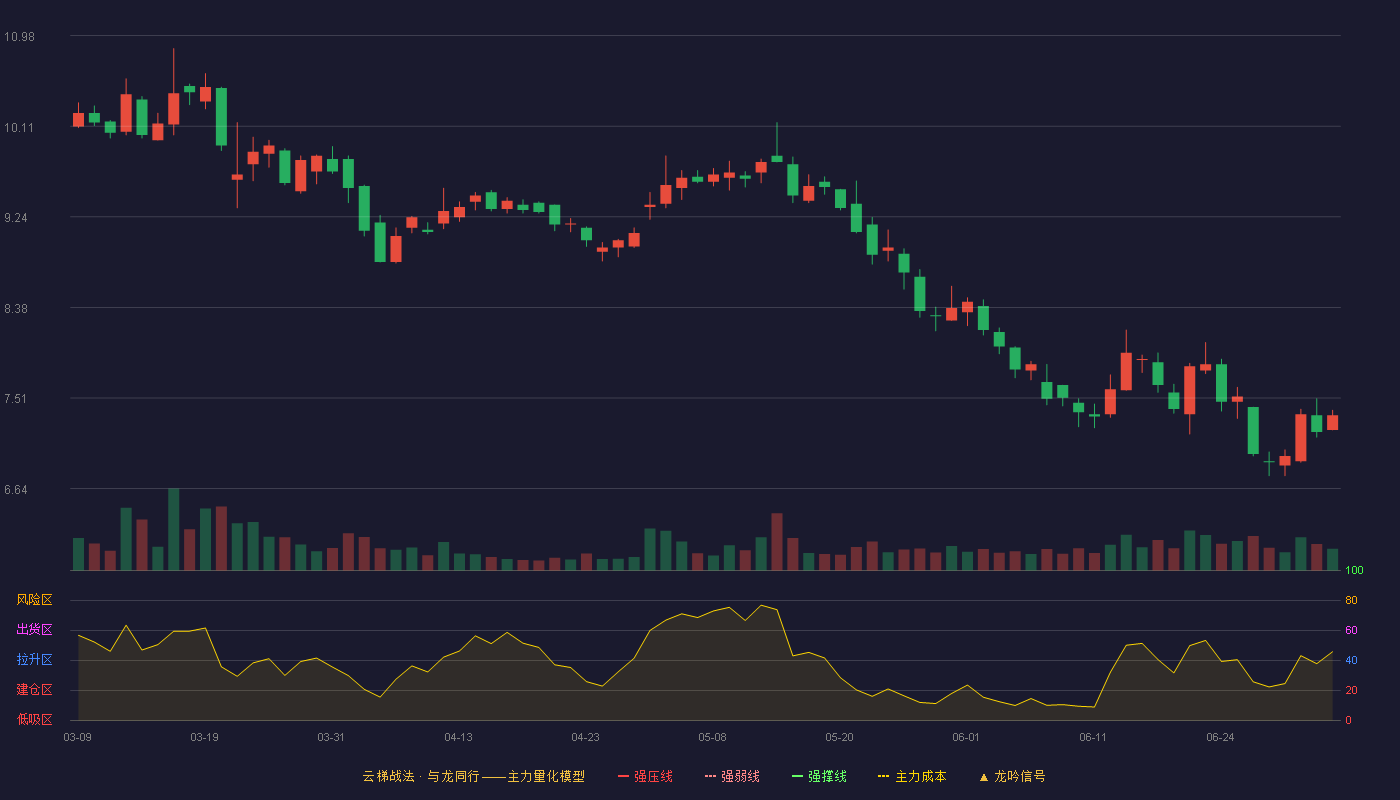Click the 10.98 price axis label
1400x800 pixels.
[x=19, y=36]
